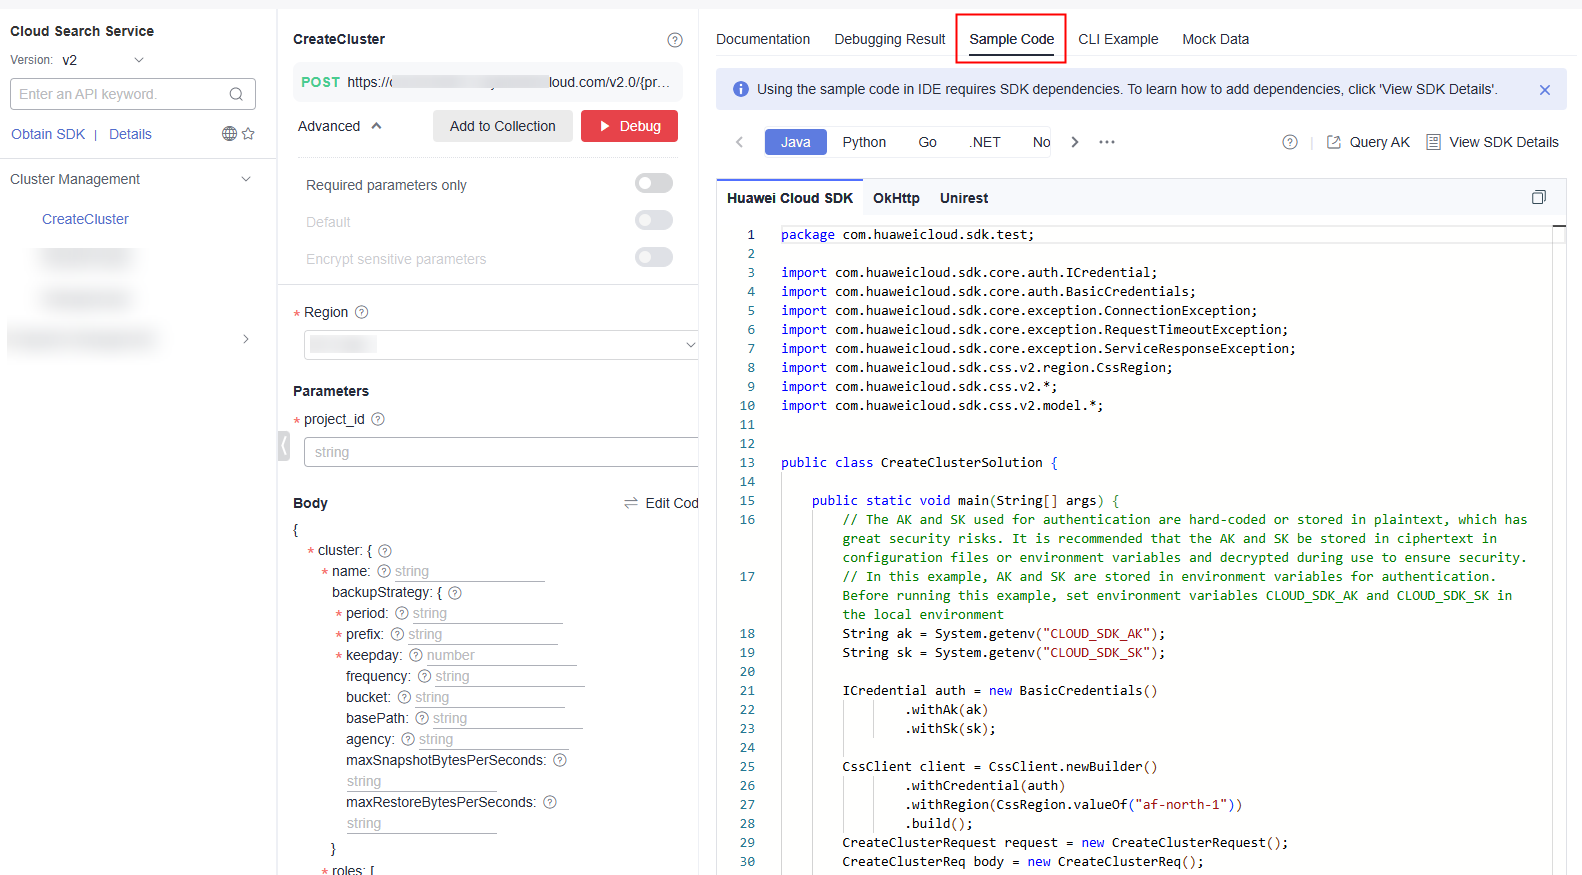Click the name string input field

[x=469, y=572]
